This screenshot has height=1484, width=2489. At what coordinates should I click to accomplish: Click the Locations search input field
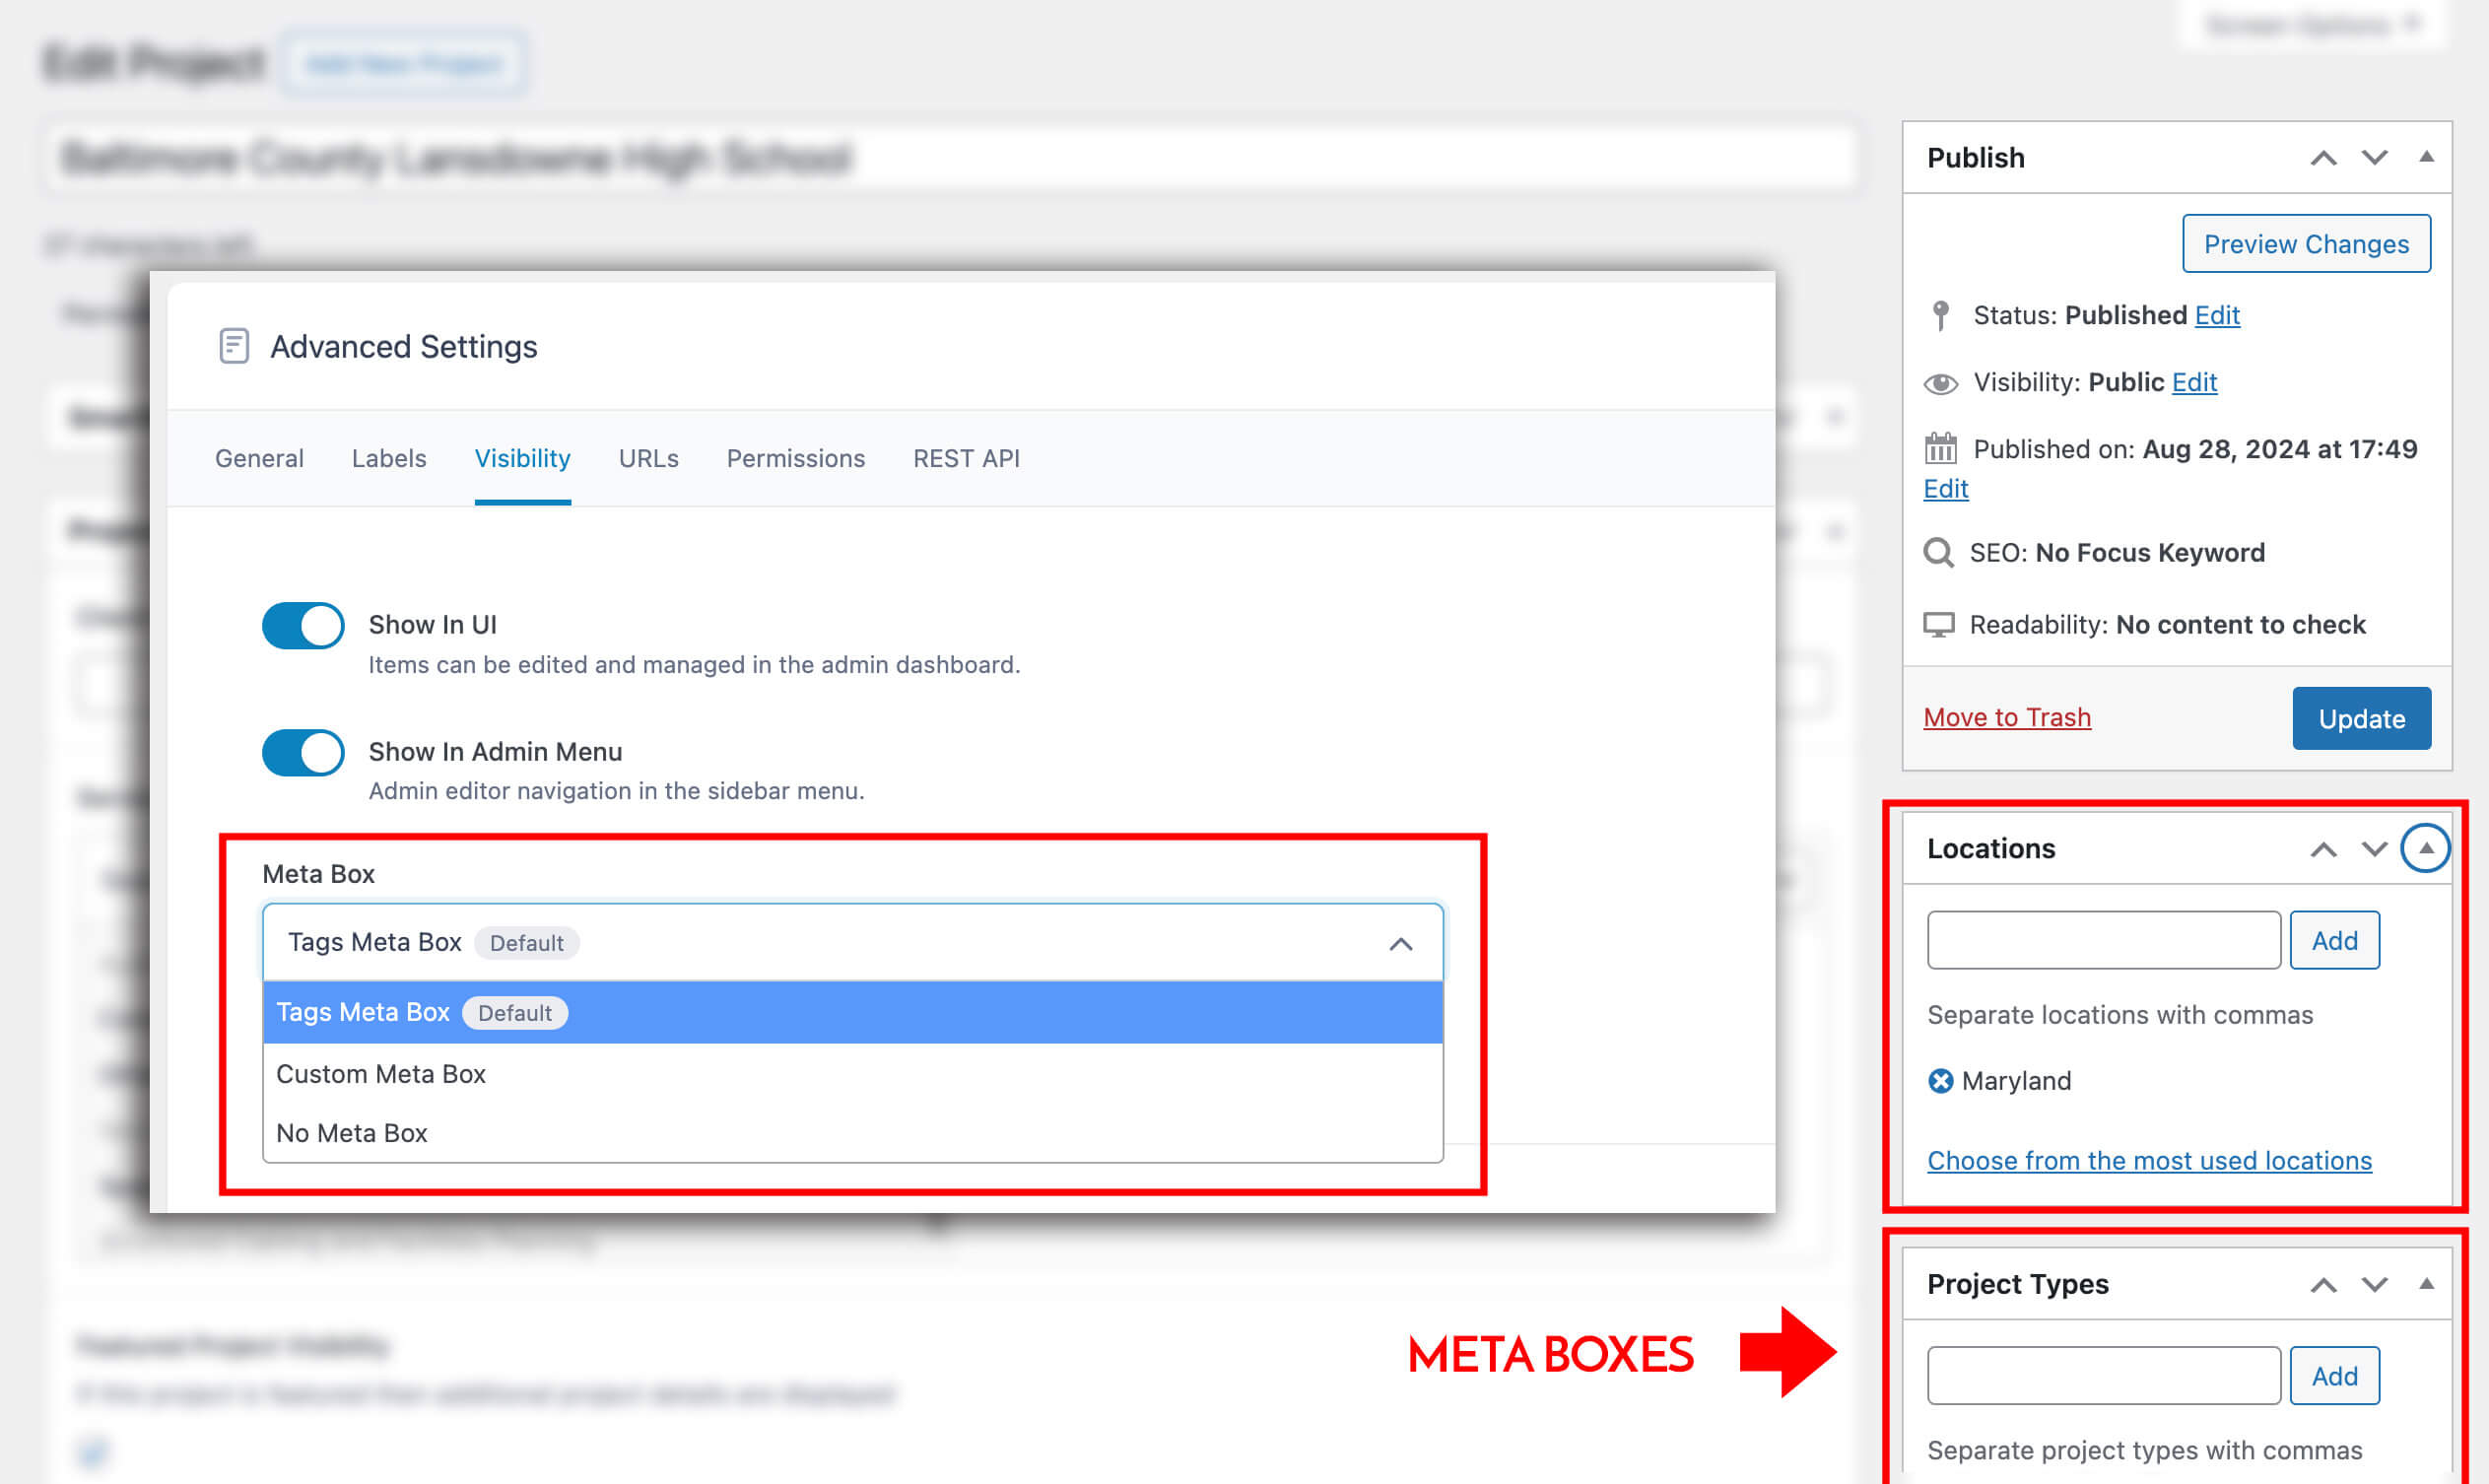click(x=2104, y=938)
